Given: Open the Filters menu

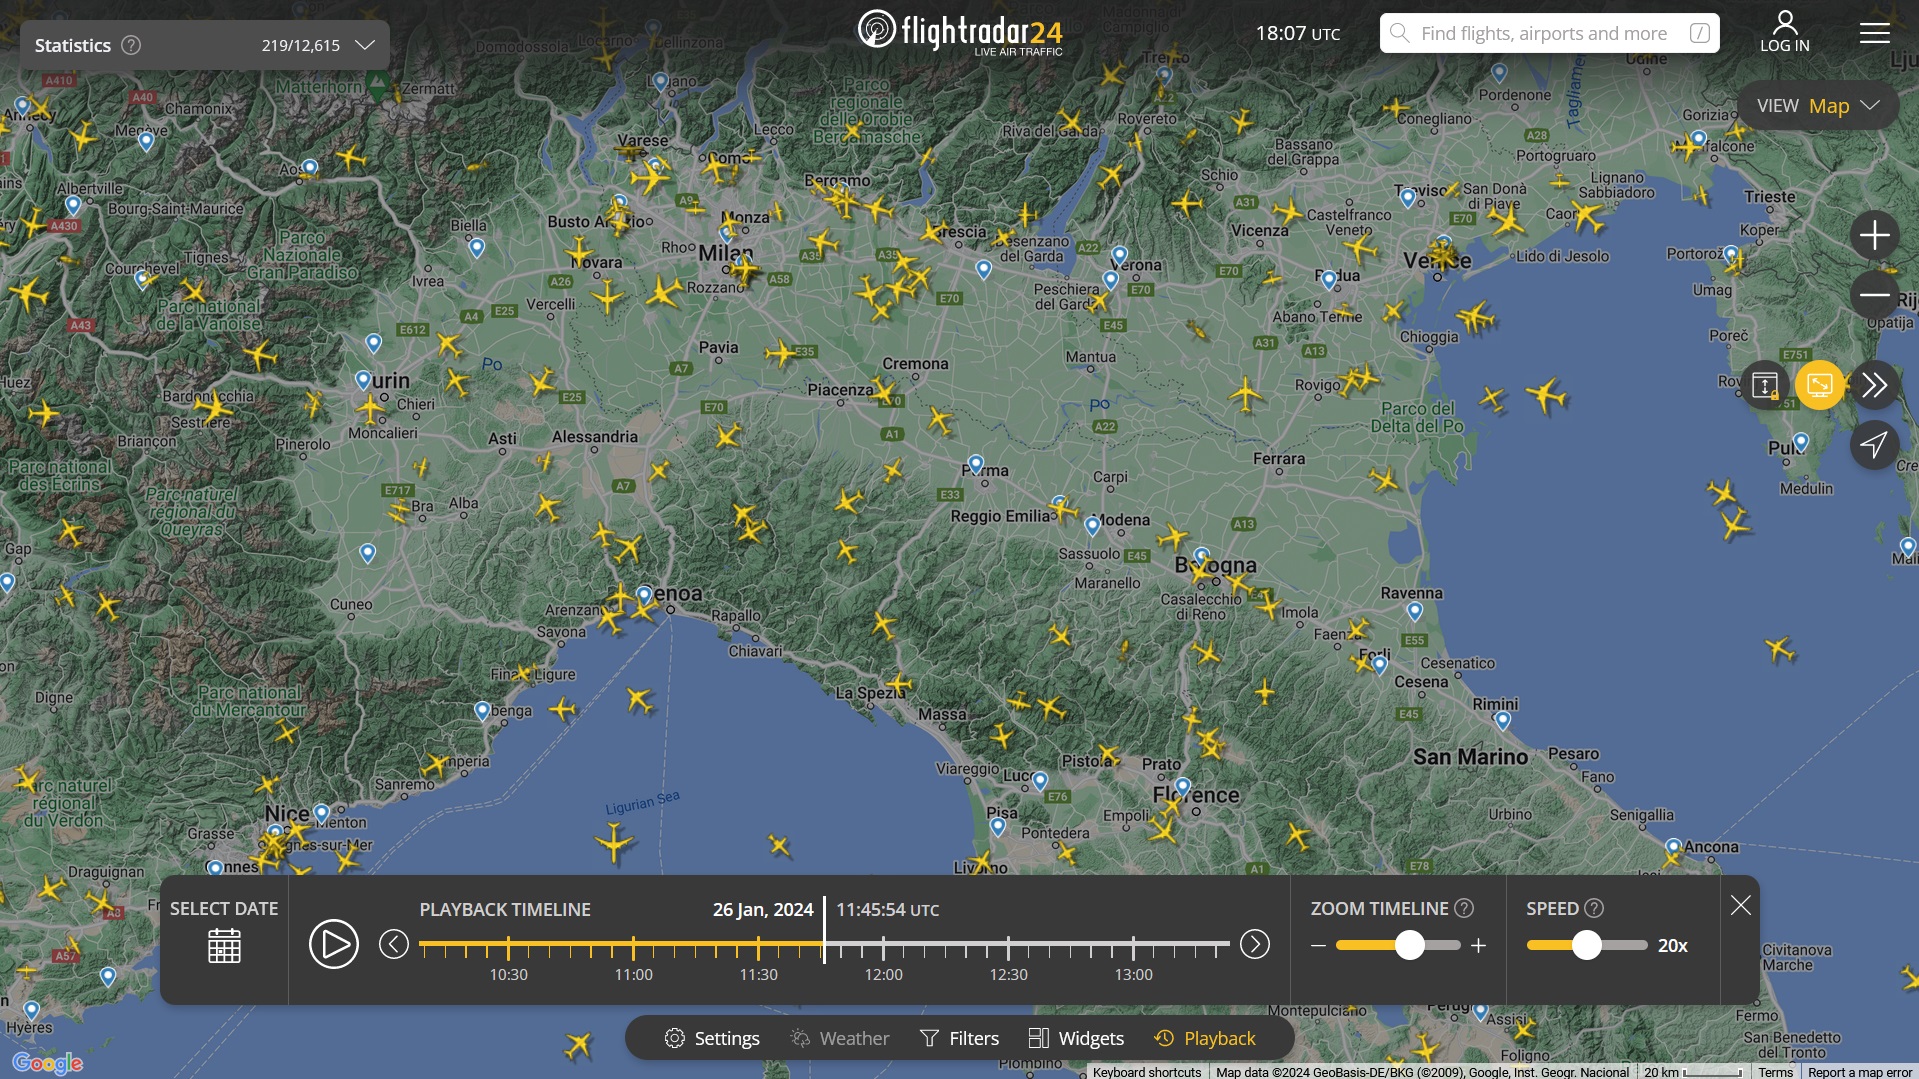Looking at the screenshot, I should point(959,1038).
